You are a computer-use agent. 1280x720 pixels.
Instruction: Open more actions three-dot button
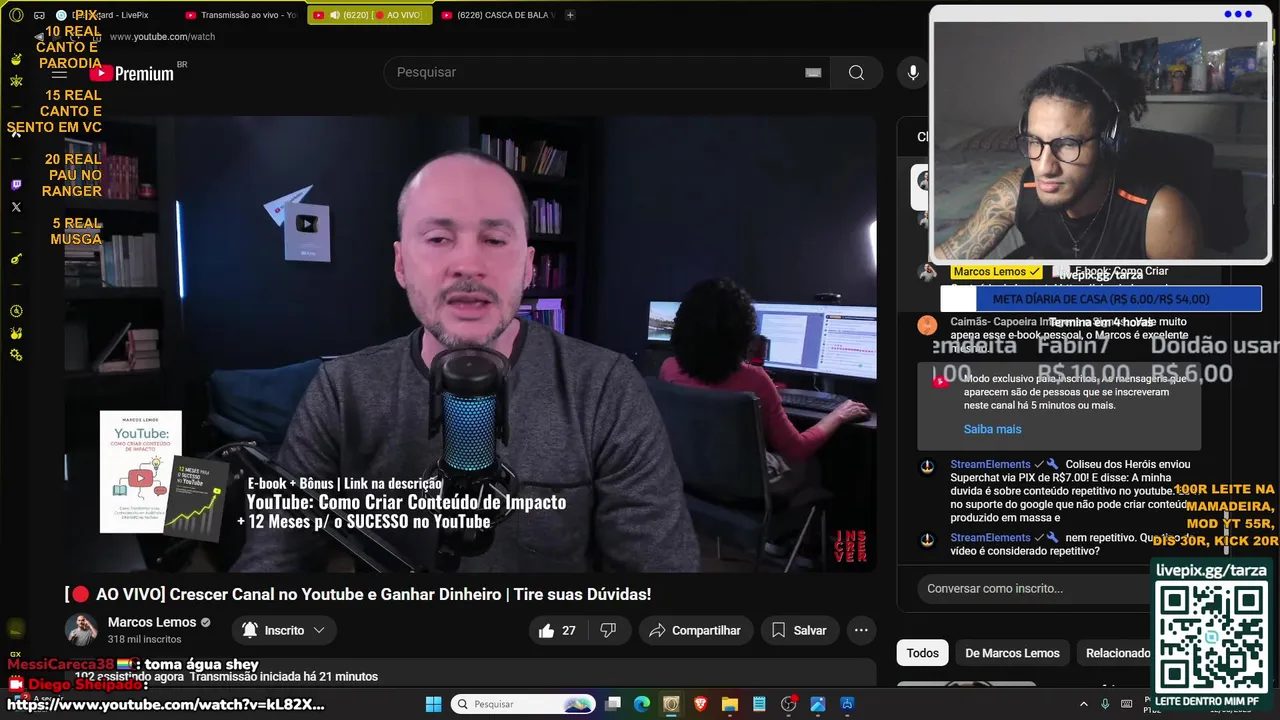861,630
